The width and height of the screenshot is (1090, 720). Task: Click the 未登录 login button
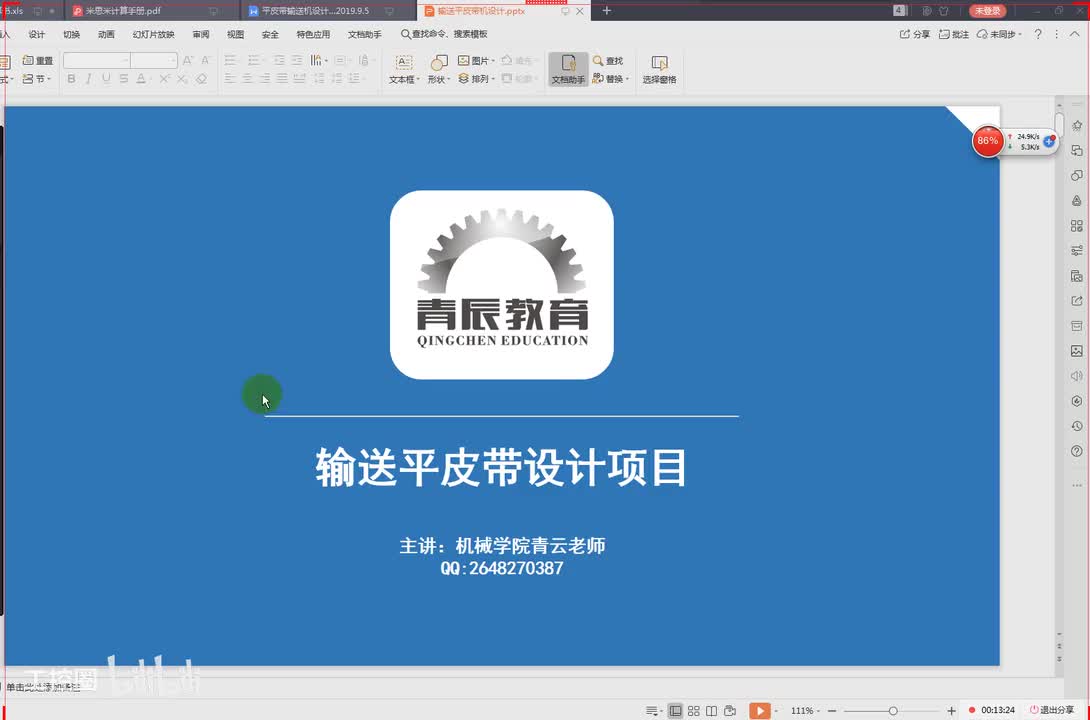987,10
